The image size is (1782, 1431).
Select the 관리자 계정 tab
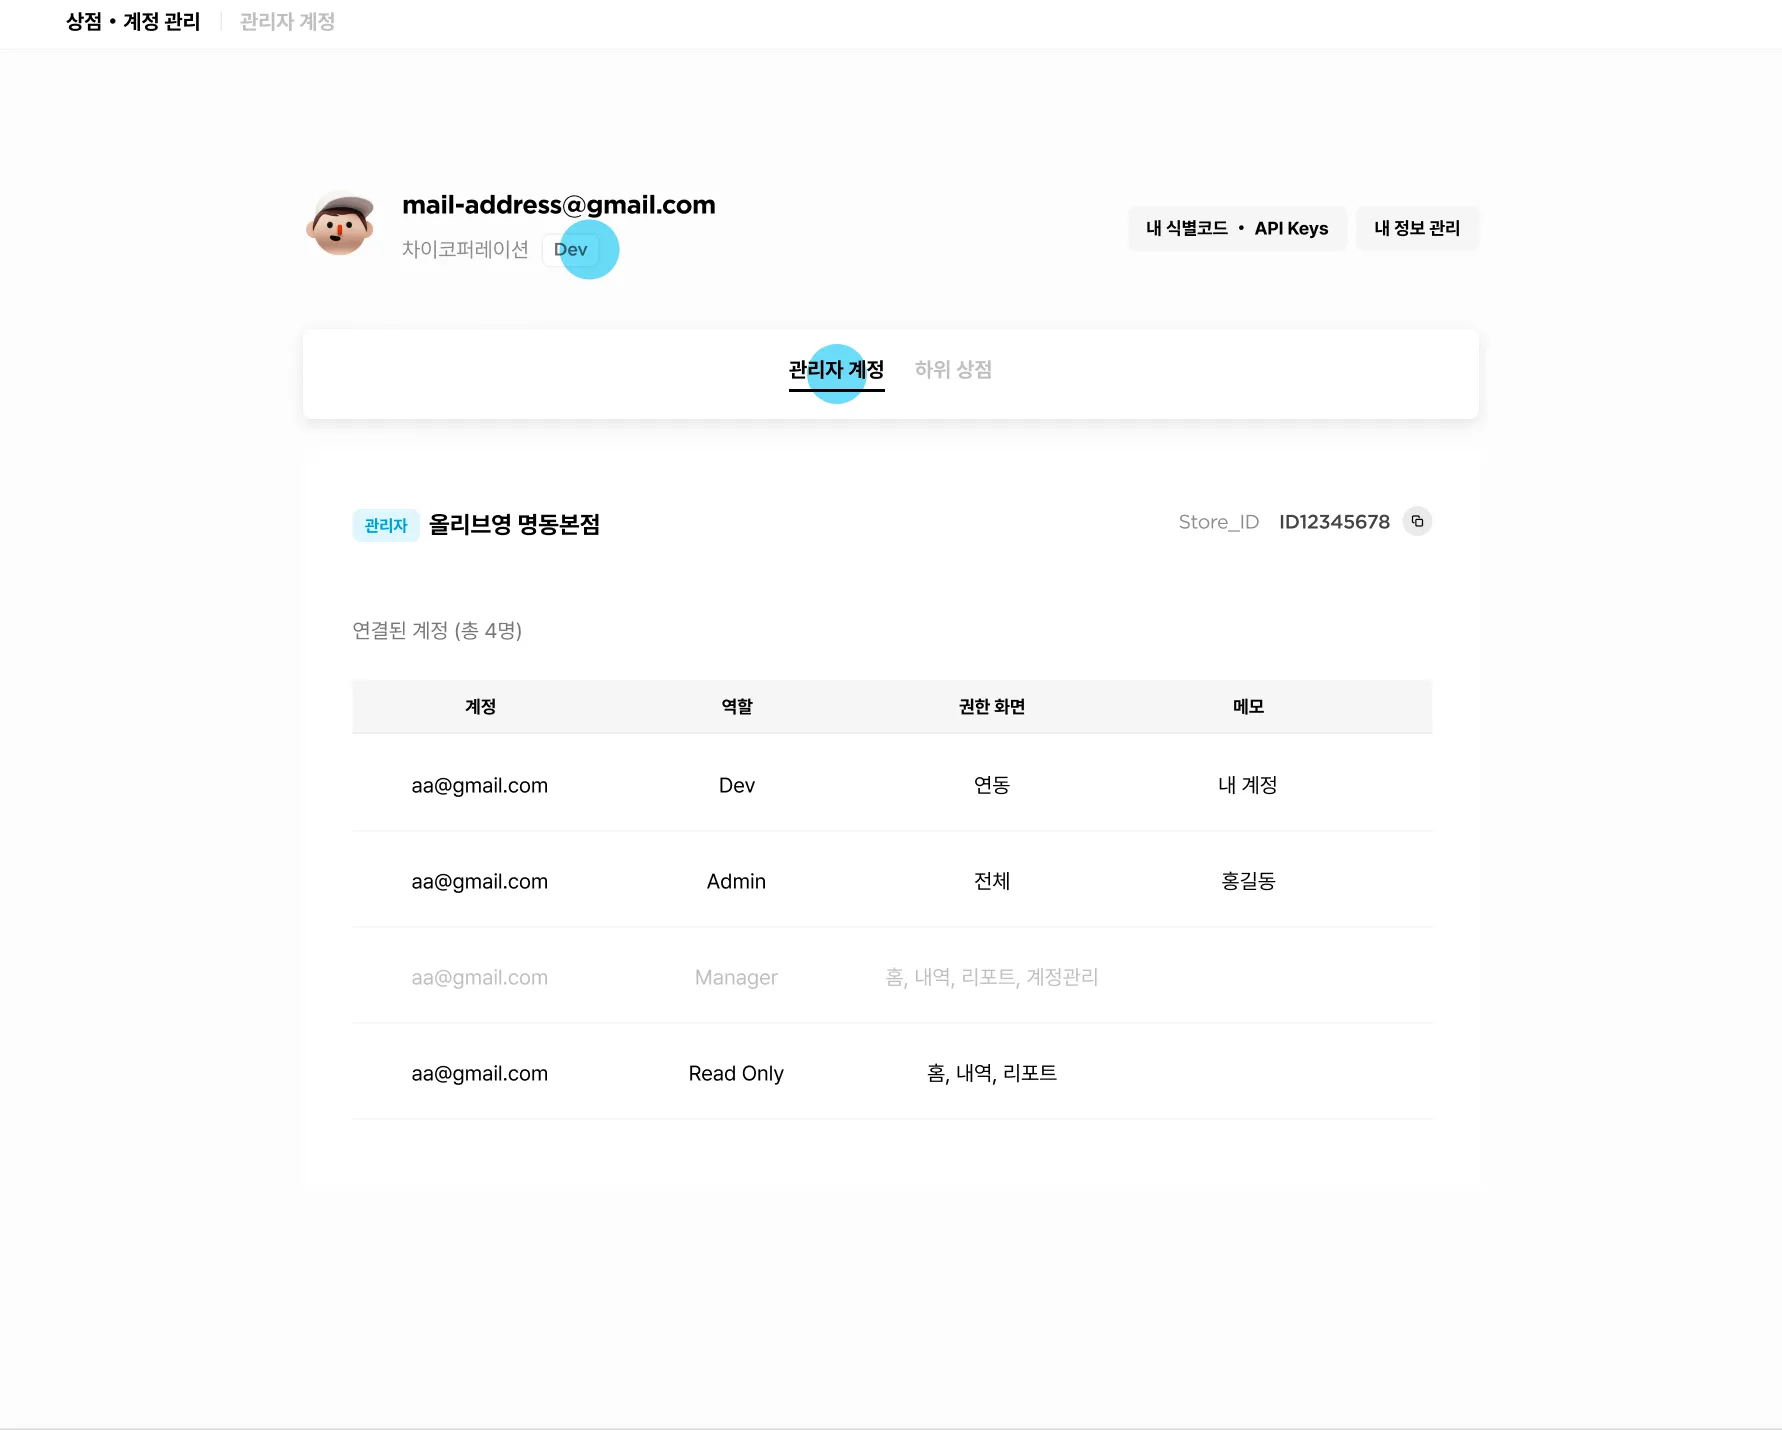(836, 370)
